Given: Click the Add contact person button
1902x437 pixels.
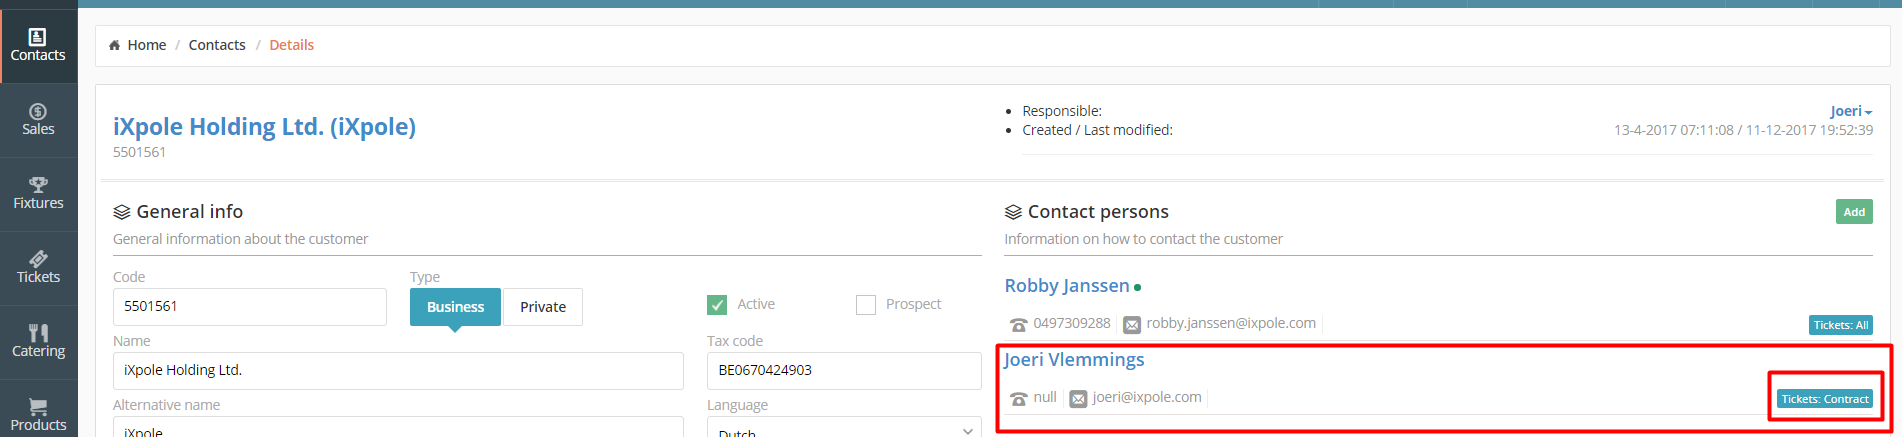Looking at the screenshot, I should pos(1853,212).
